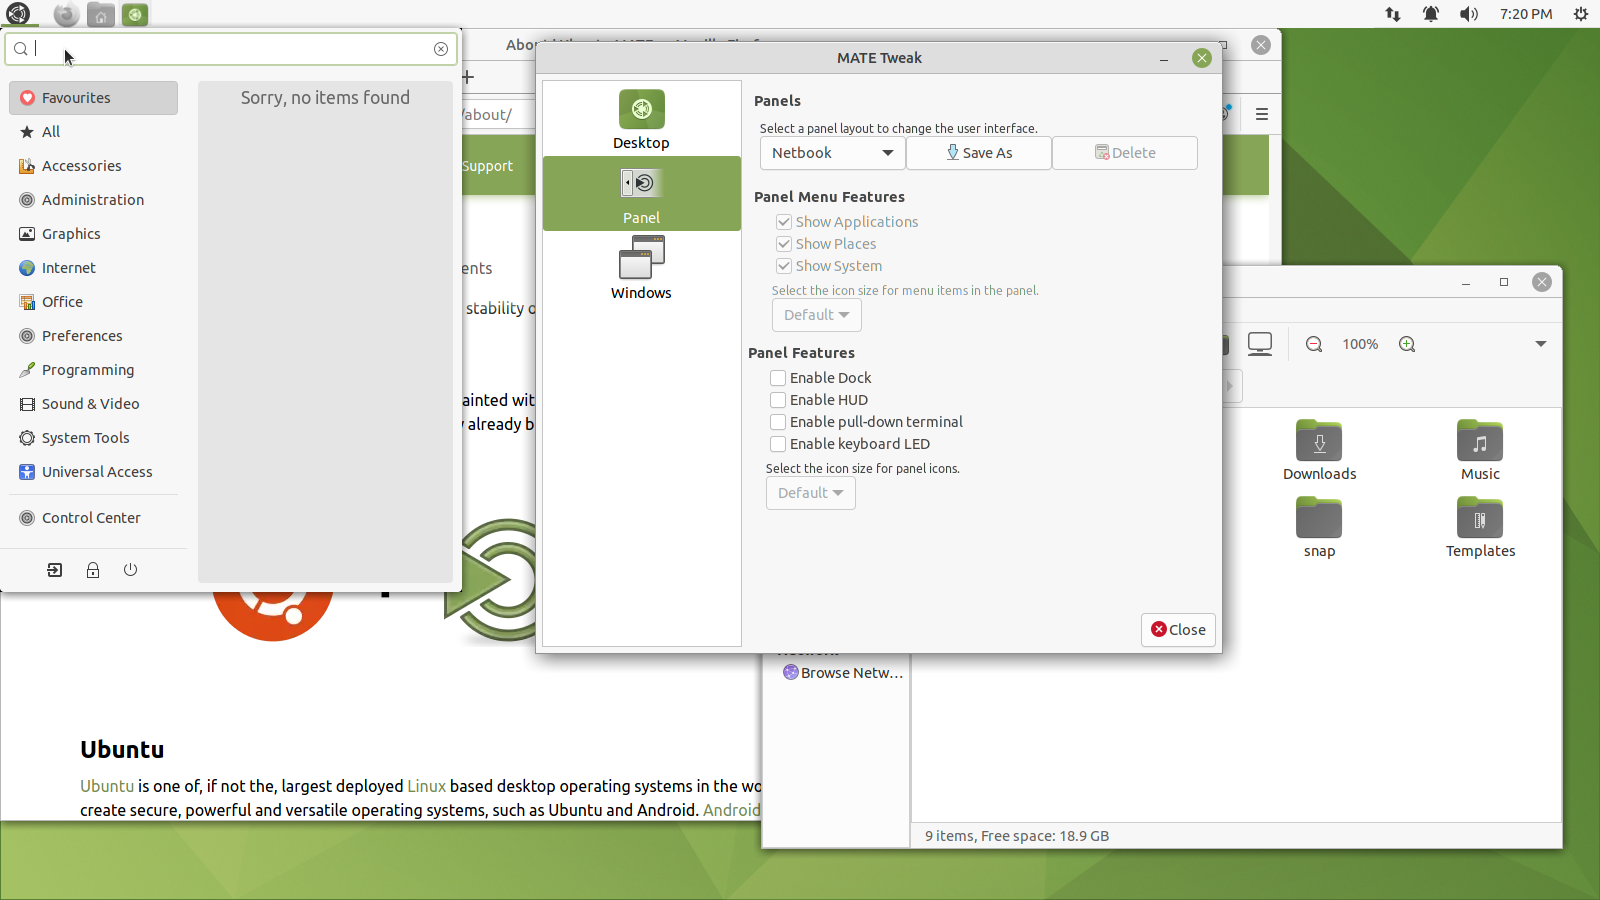Image resolution: width=1600 pixels, height=900 pixels.
Task: Click the log out icon in menu
Action: (x=55, y=570)
